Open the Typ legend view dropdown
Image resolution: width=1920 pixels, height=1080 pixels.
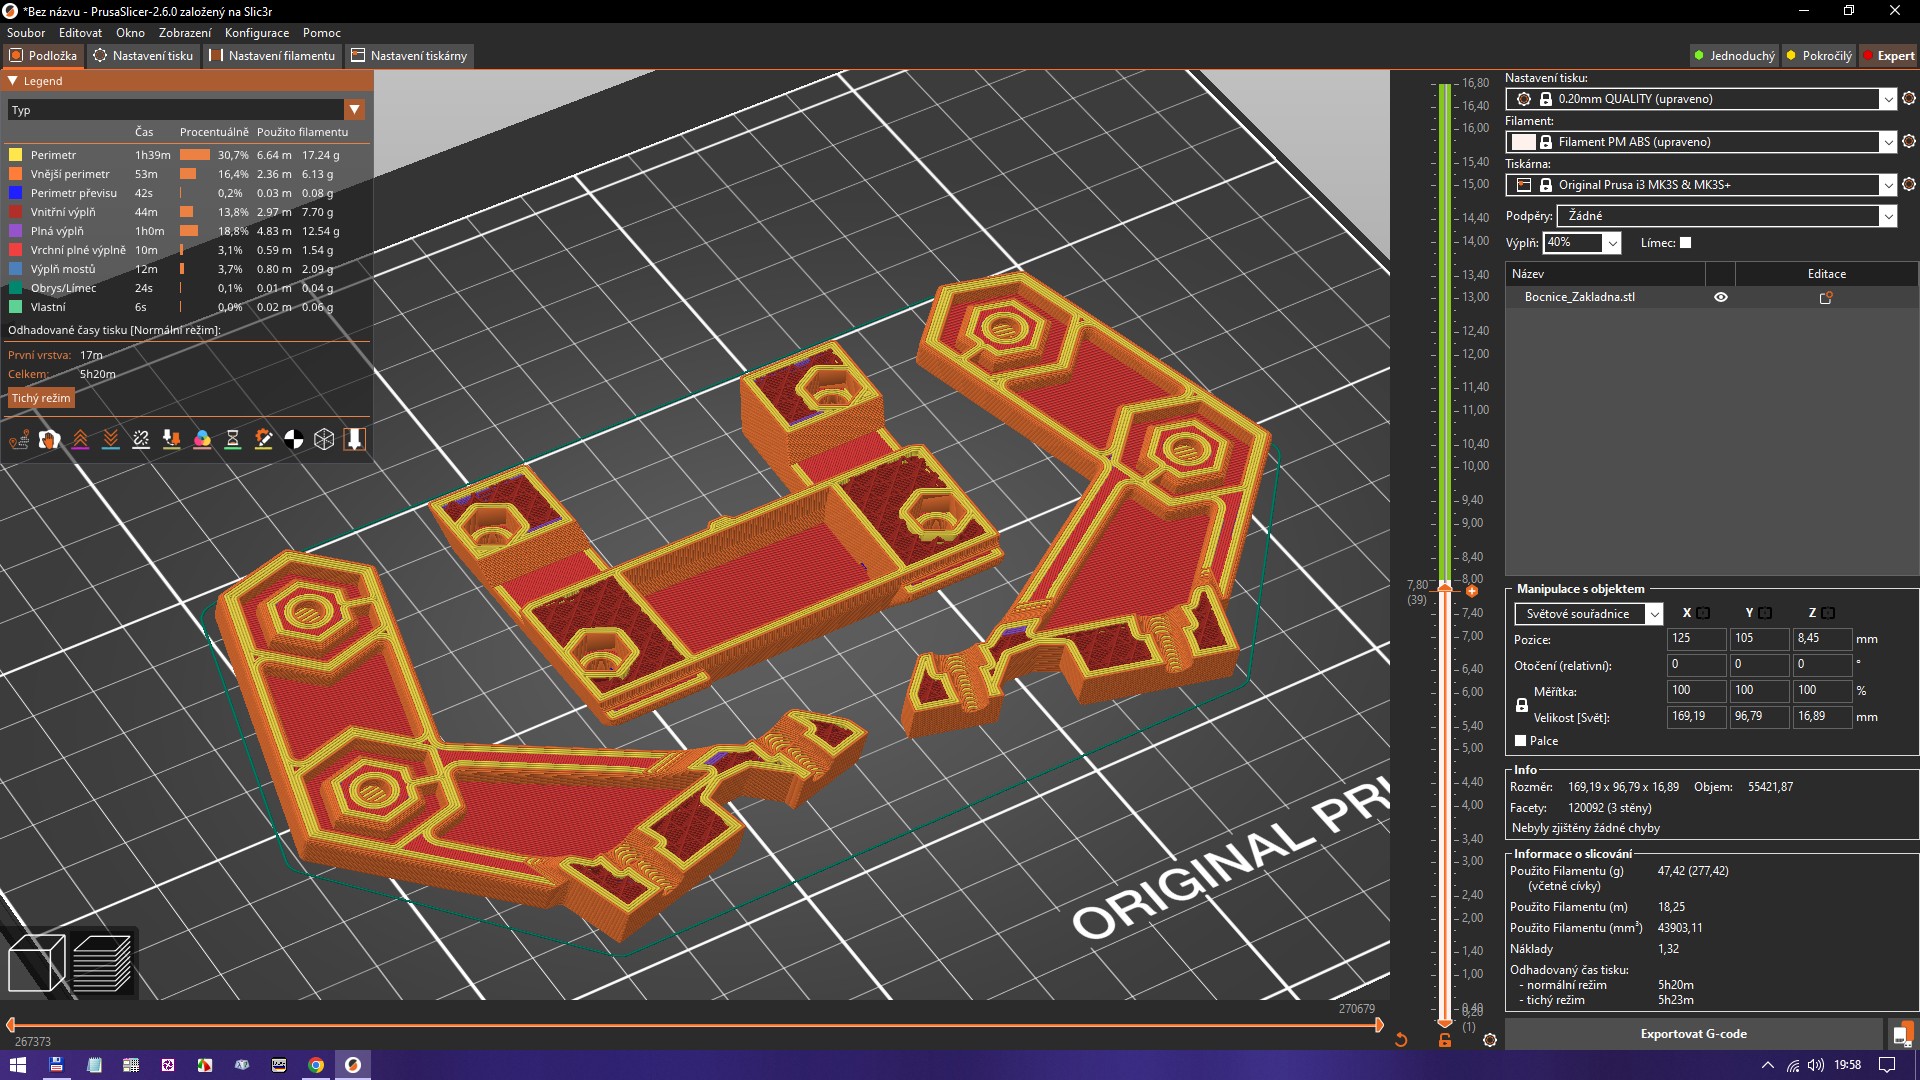pyautogui.click(x=354, y=110)
